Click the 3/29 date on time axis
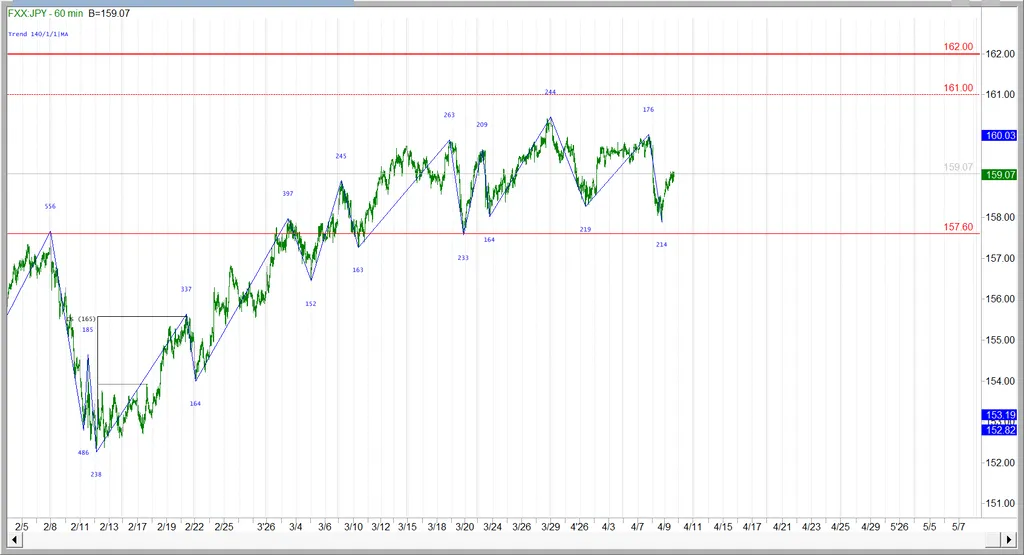This screenshot has height=555, width=1024. (x=550, y=525)
